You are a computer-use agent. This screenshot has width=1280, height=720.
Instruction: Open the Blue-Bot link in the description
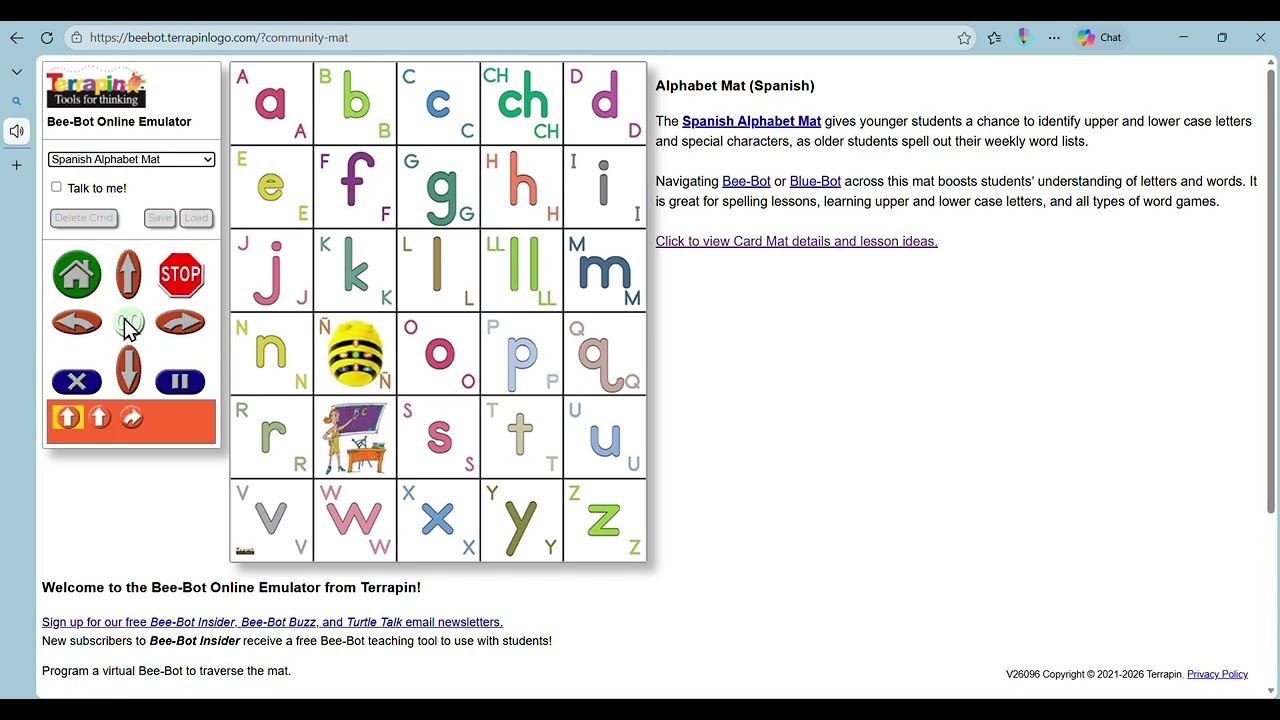pos(815,181)
